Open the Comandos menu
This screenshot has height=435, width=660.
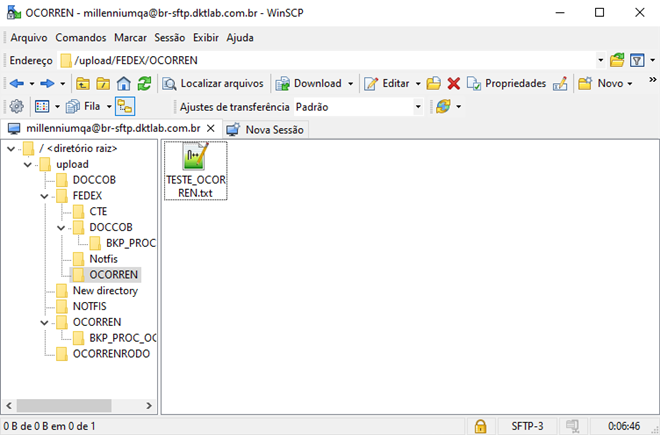click(x=81, y=37)
